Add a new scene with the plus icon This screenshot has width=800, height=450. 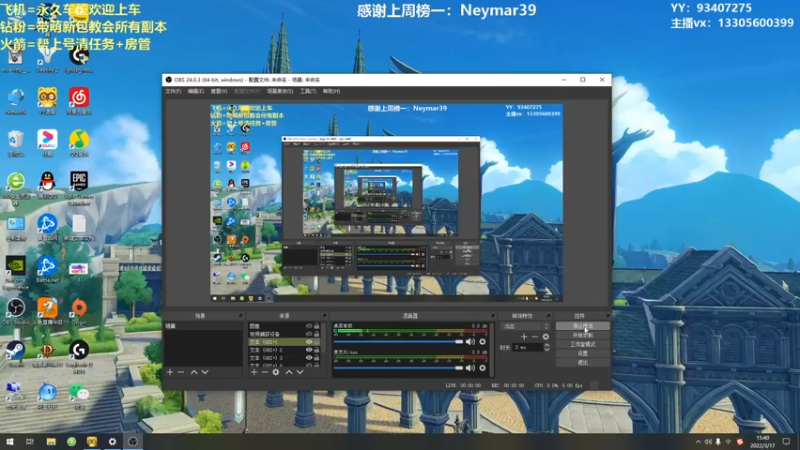pos(170,372)
